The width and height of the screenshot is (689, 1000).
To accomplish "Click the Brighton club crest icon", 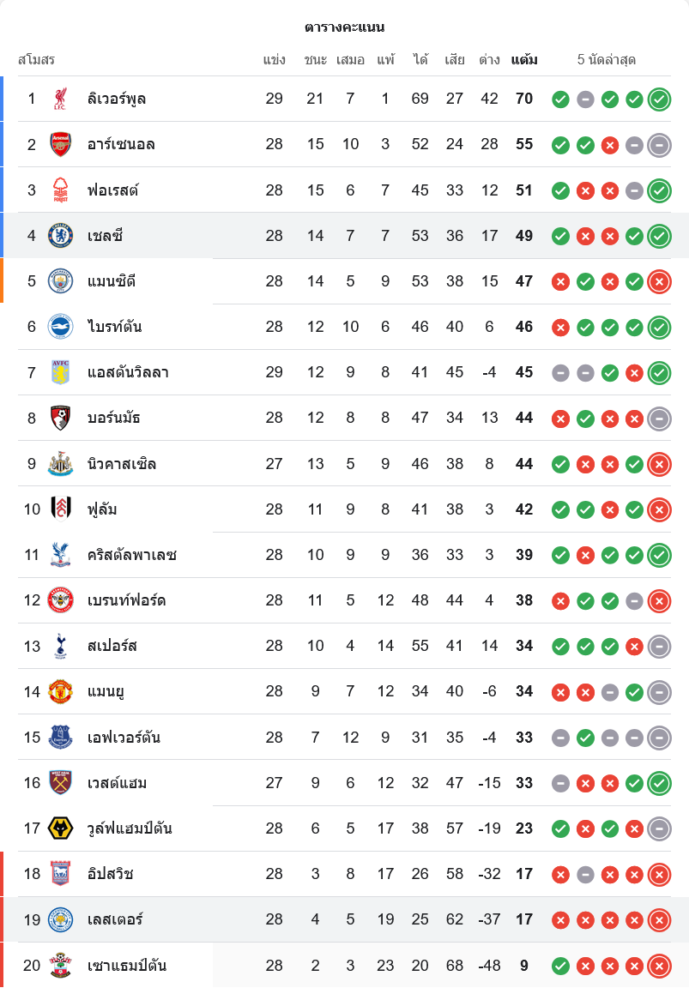I will click(61, 327).
